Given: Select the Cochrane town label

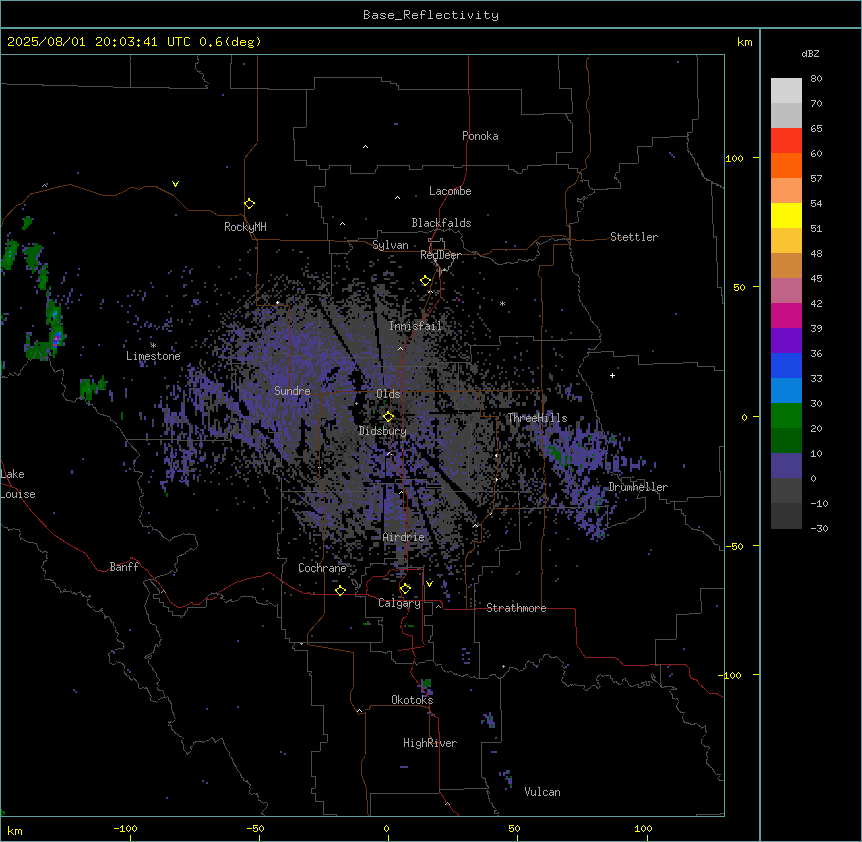Looking at the screenshot, I should click(x=322, y=568).
